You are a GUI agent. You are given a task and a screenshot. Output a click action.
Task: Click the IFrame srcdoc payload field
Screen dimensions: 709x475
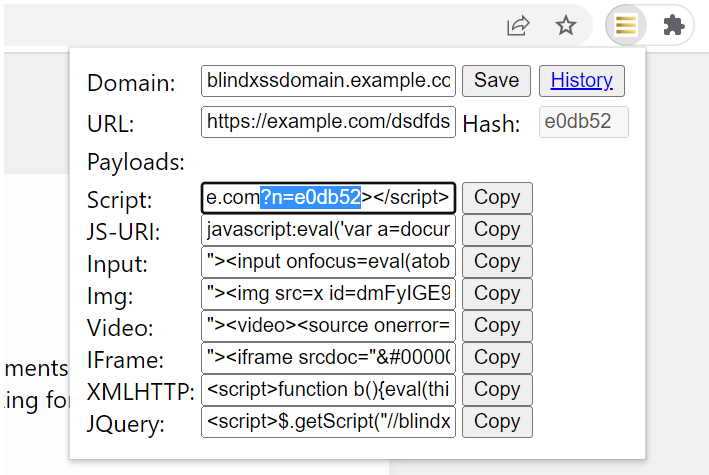(x=328, y=358)
